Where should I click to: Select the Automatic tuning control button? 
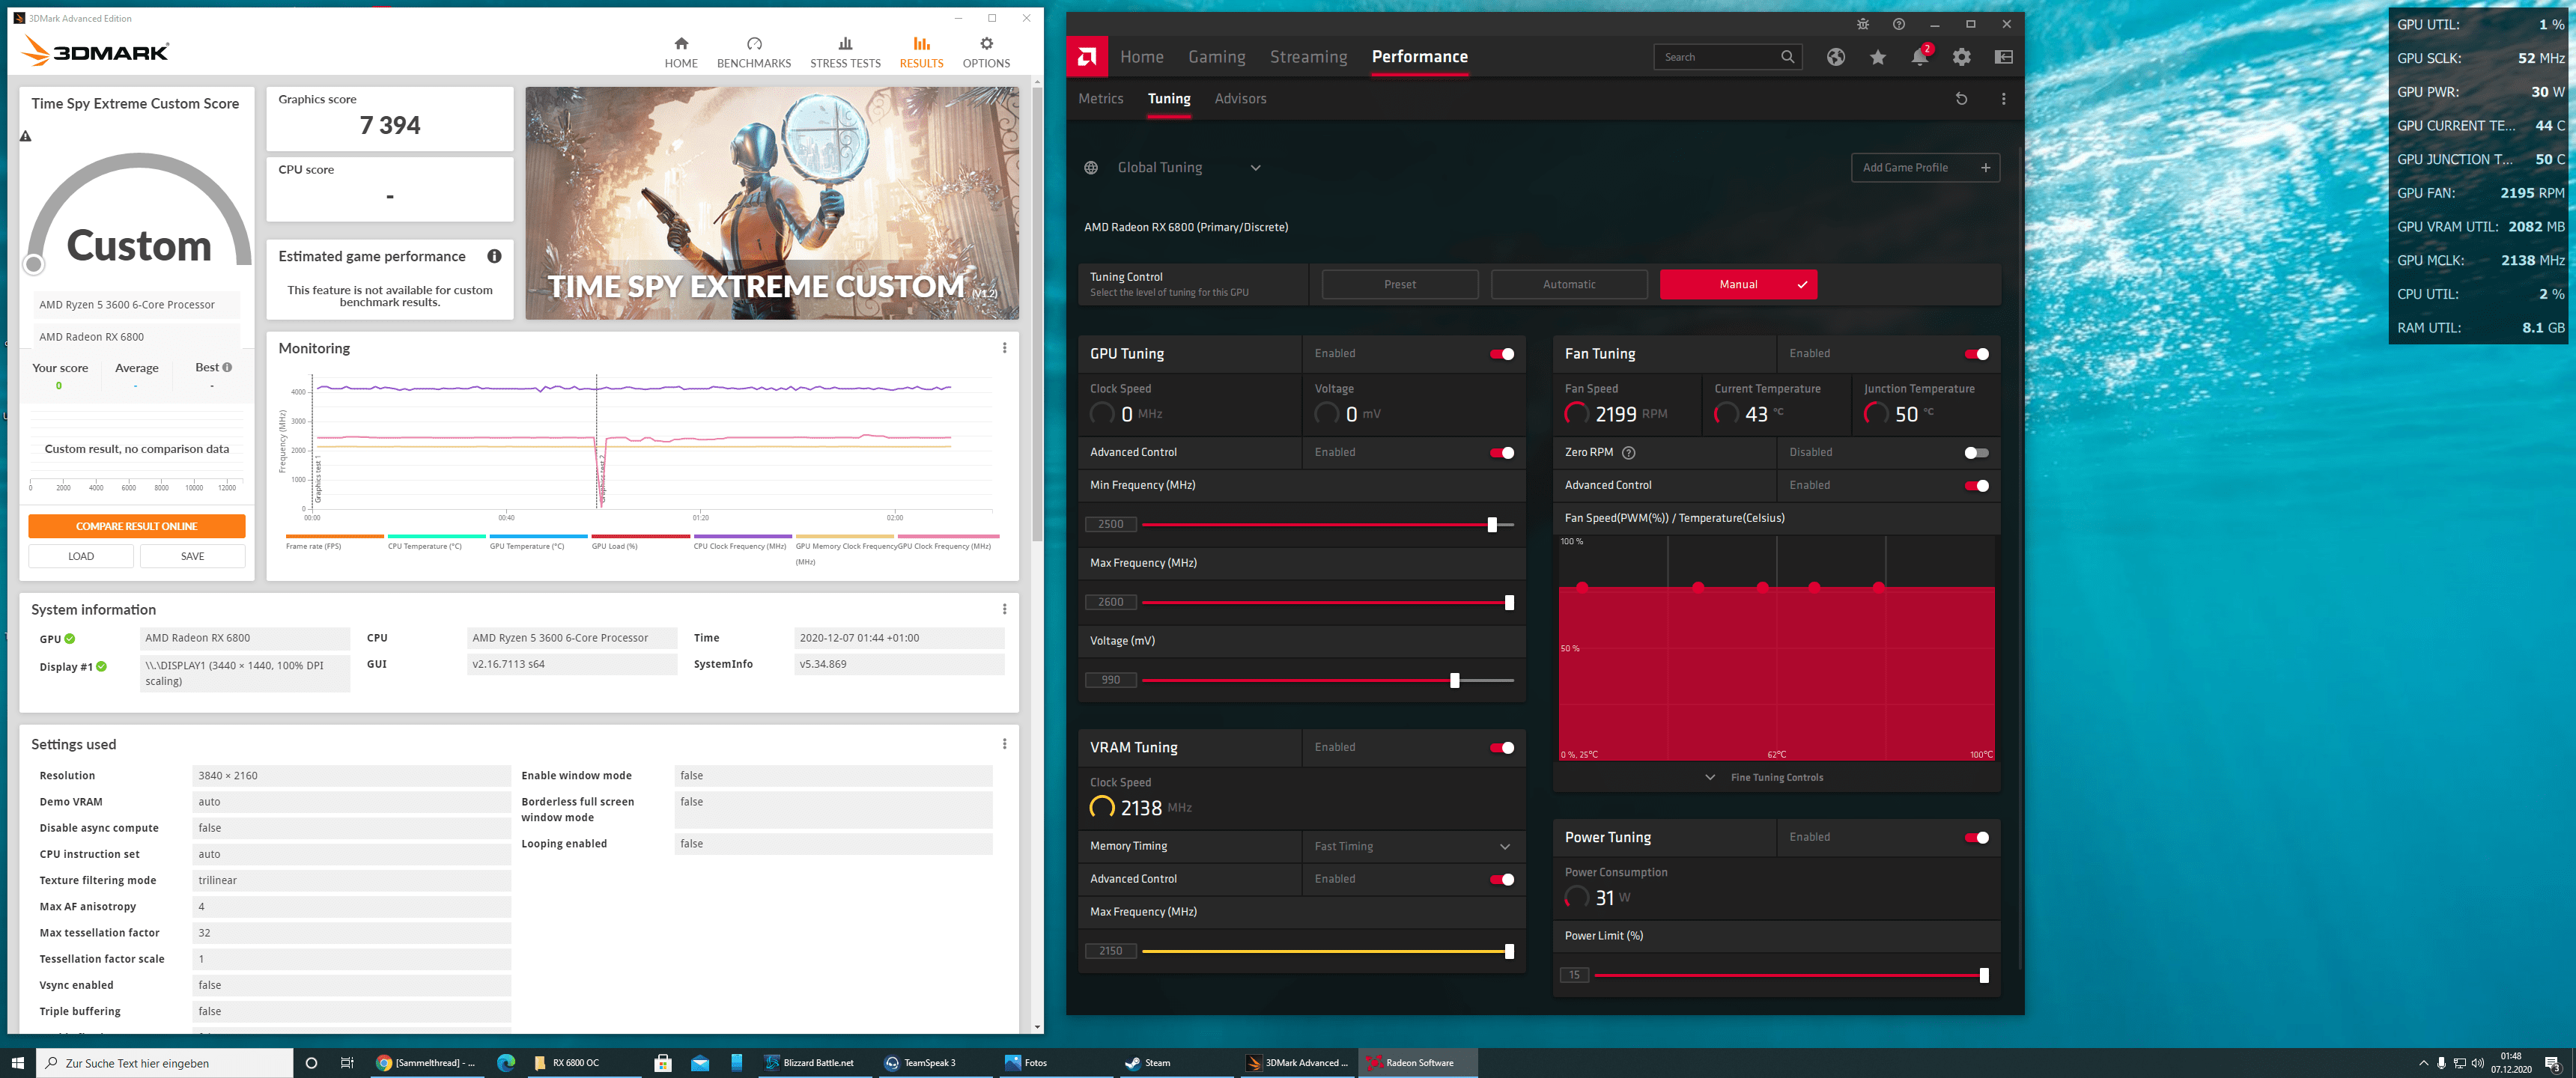click(1569, 284)
